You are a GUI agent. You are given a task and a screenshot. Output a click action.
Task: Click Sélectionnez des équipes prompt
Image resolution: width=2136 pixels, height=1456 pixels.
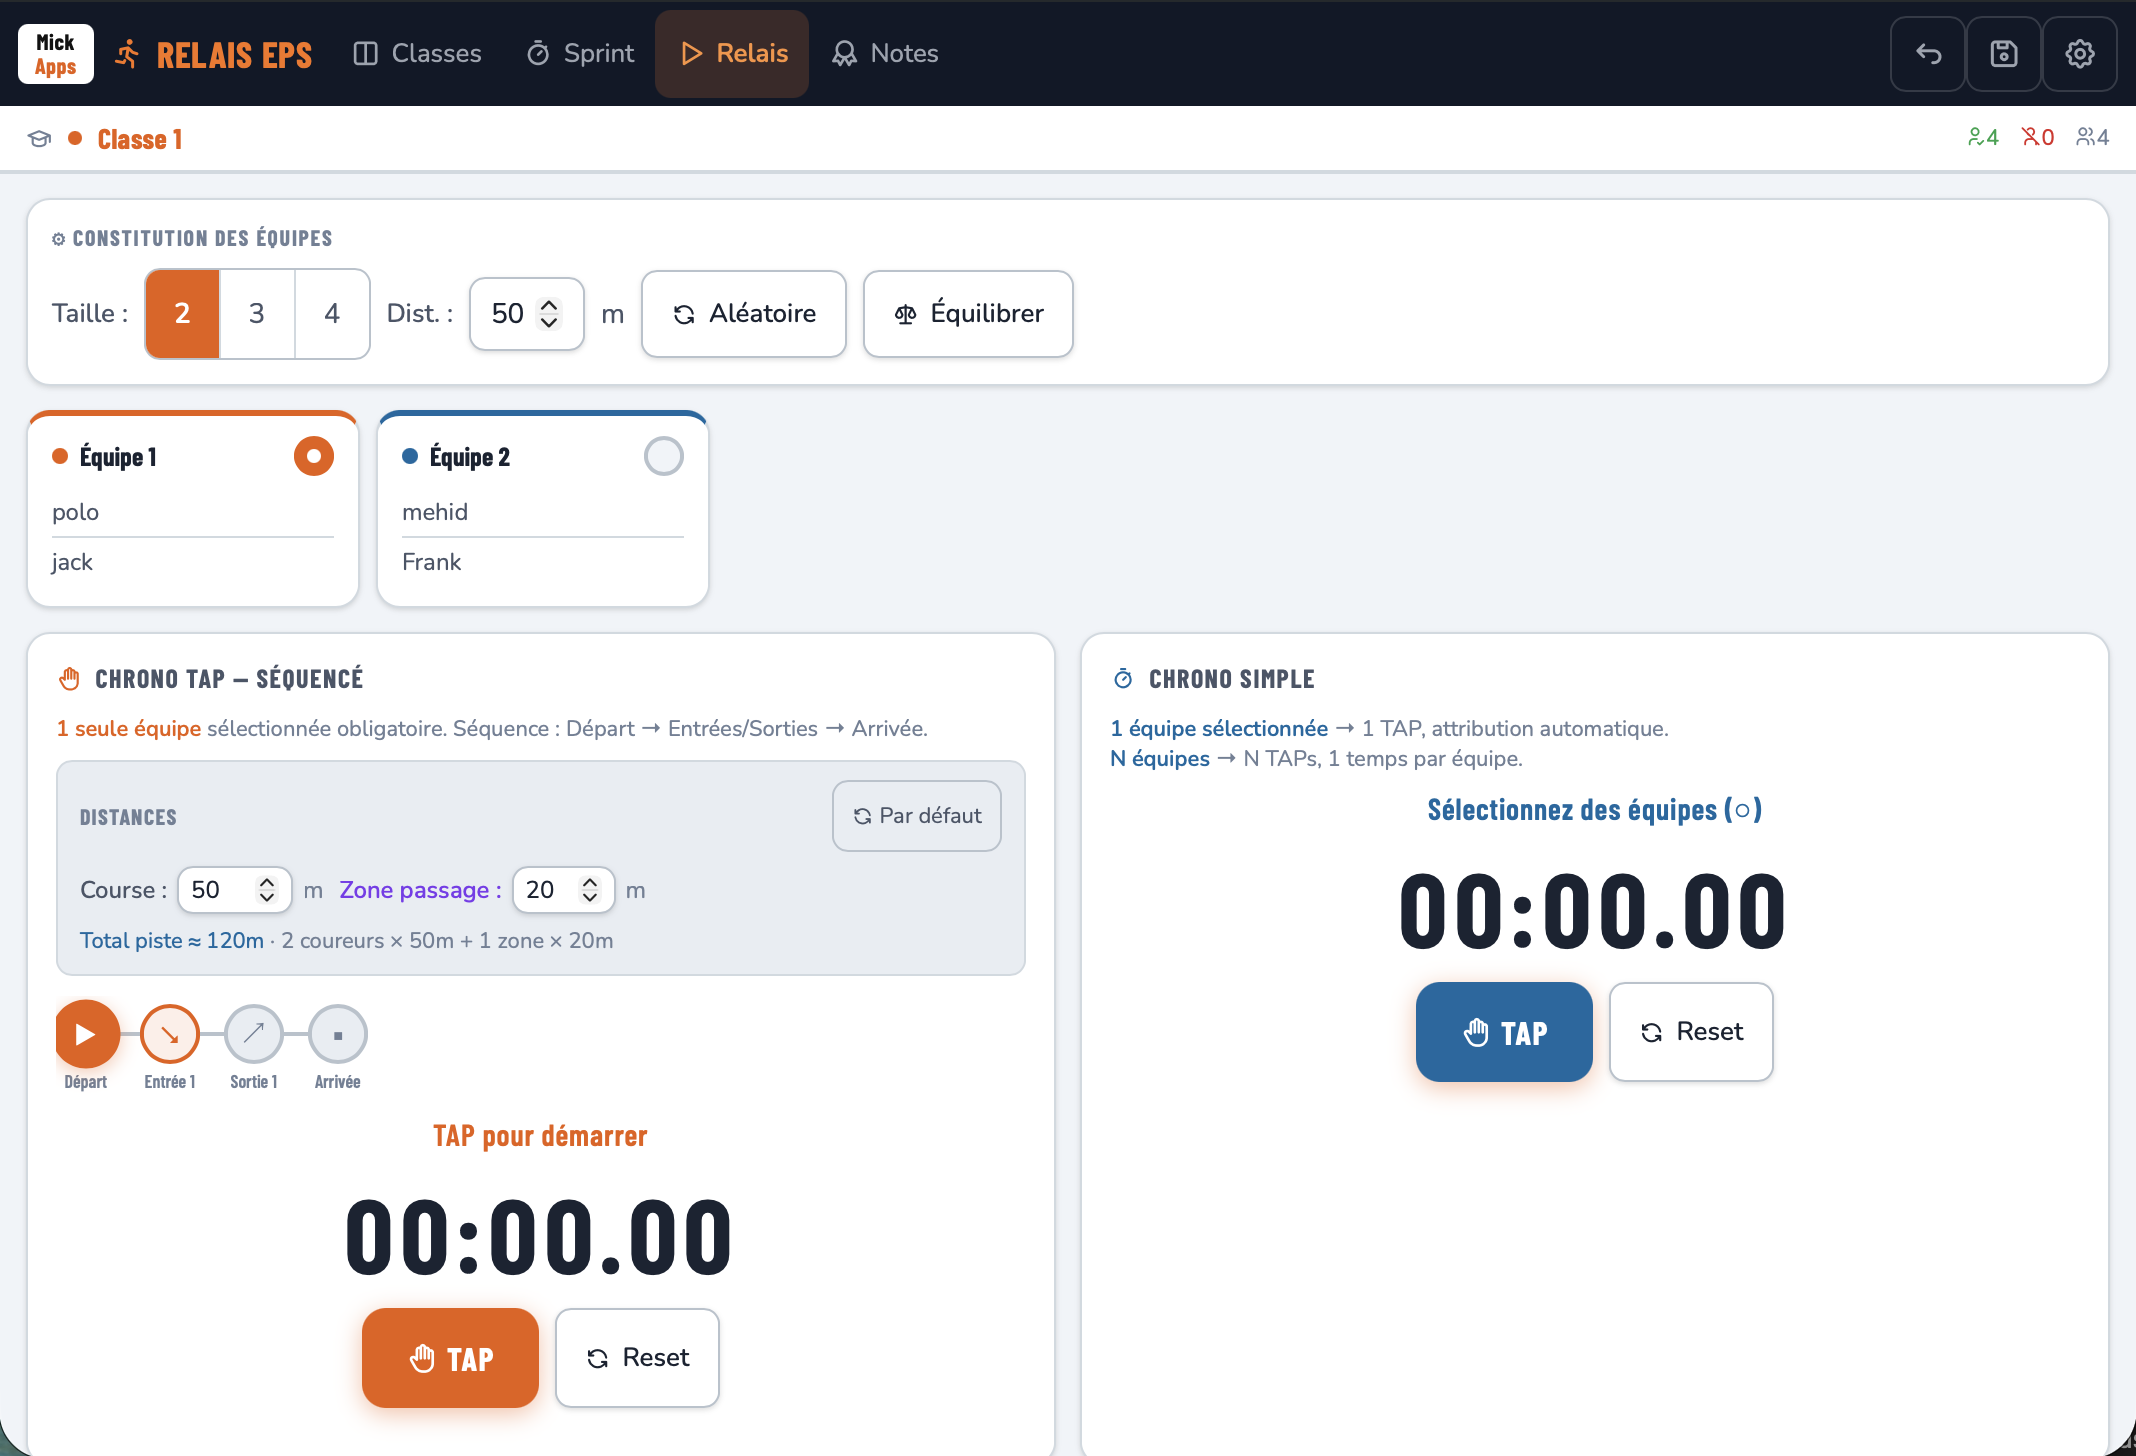click(1594, 810)
